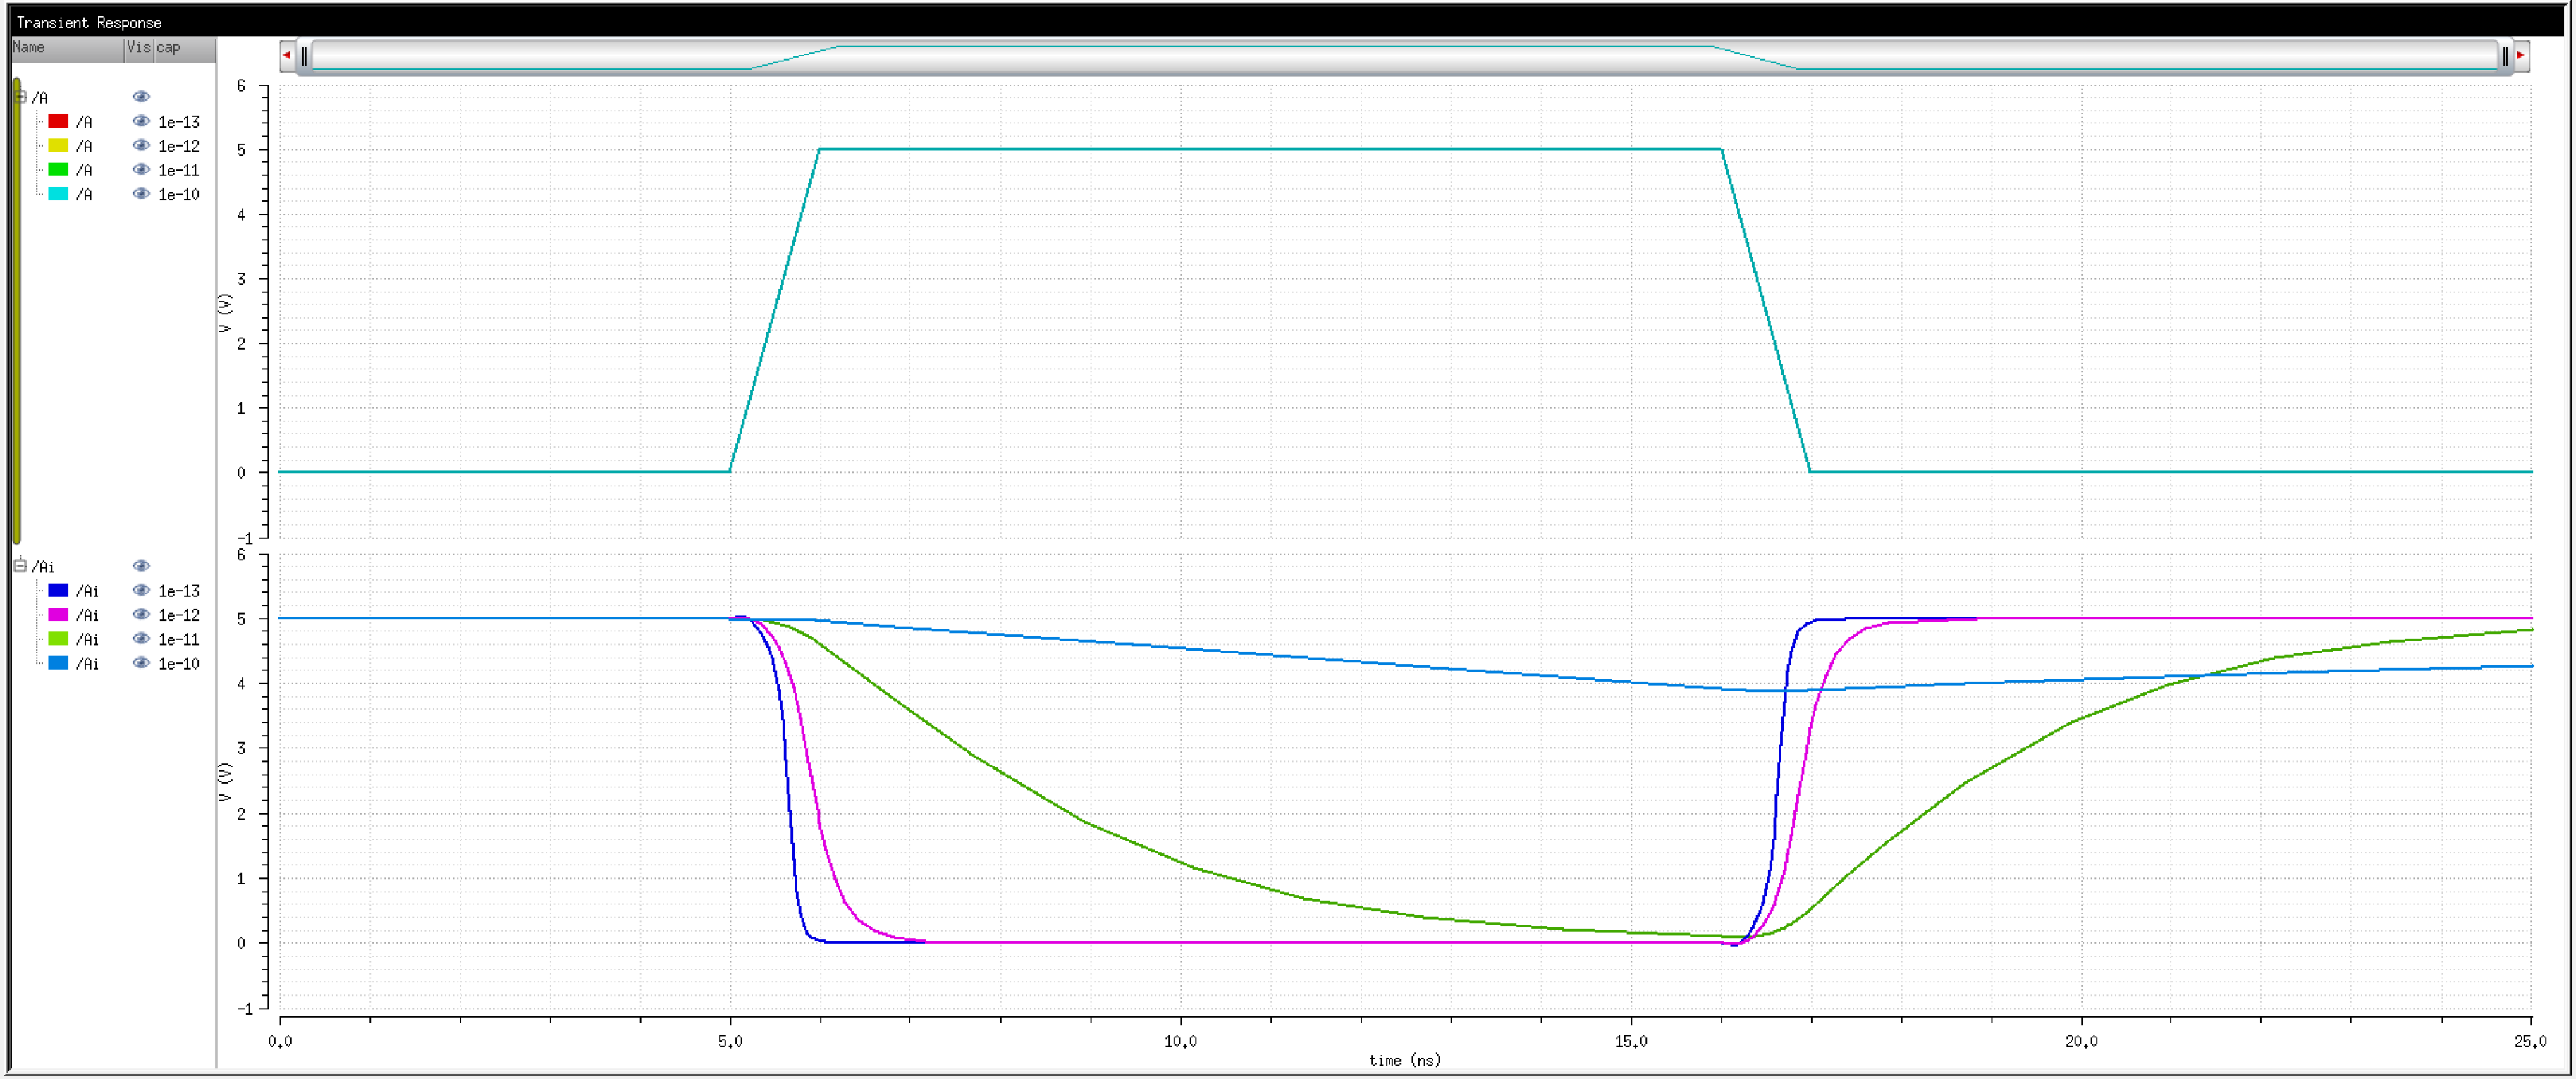Hide the /A 1e-13 trace eye icon

141,121
